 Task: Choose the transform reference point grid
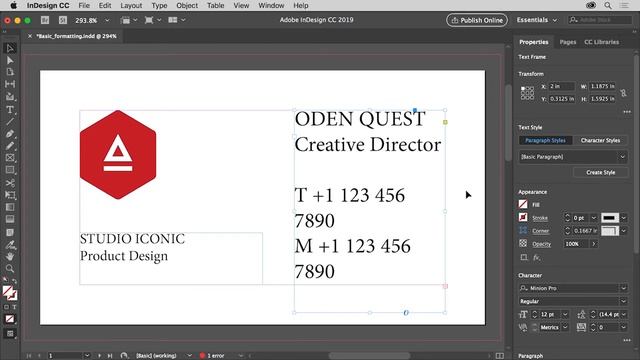(x=527, y=93)
